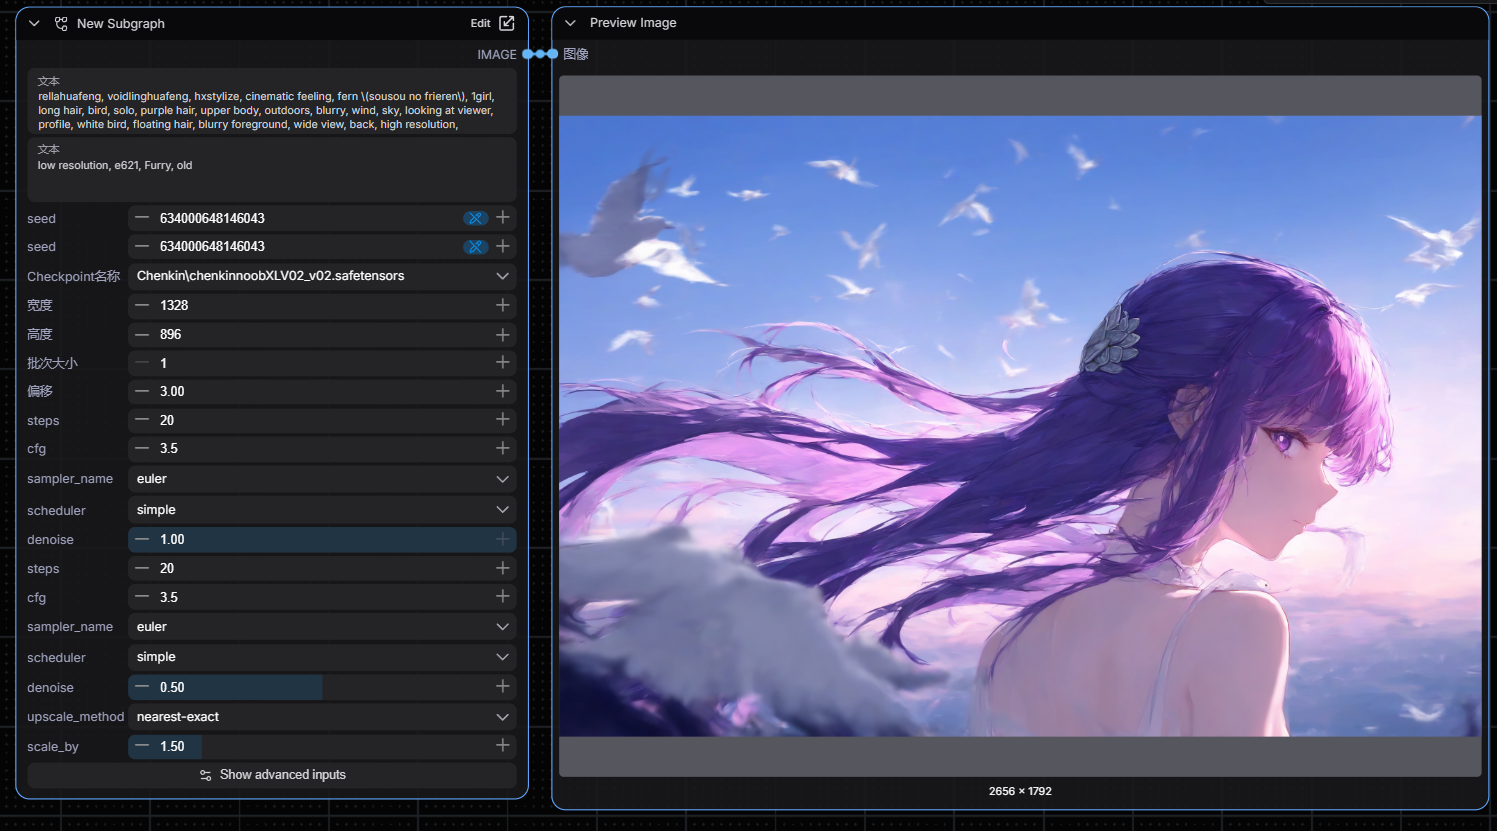Increase the 宽度 value 1328
This screenshot has width=1497, height=831.
coord(503,305)
